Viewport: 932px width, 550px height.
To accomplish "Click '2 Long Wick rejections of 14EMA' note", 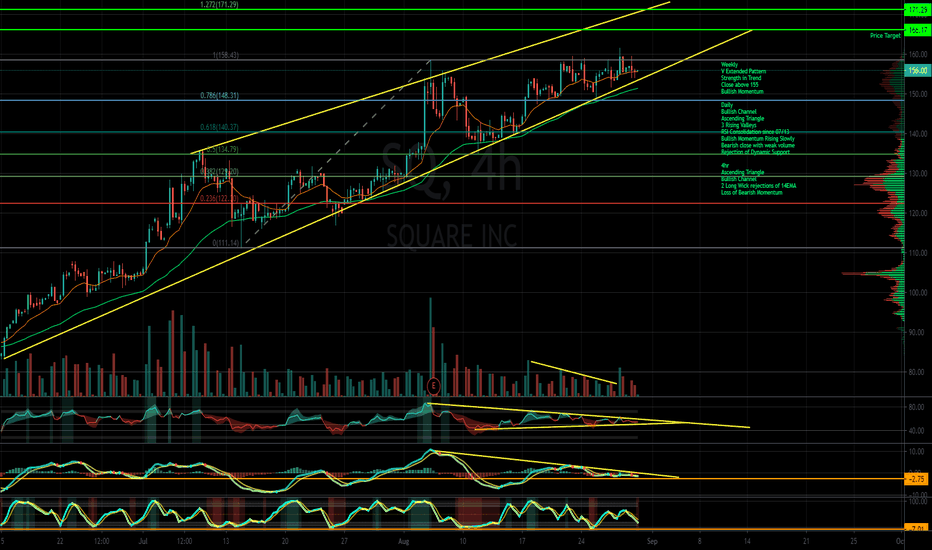I will pos(758,186).
